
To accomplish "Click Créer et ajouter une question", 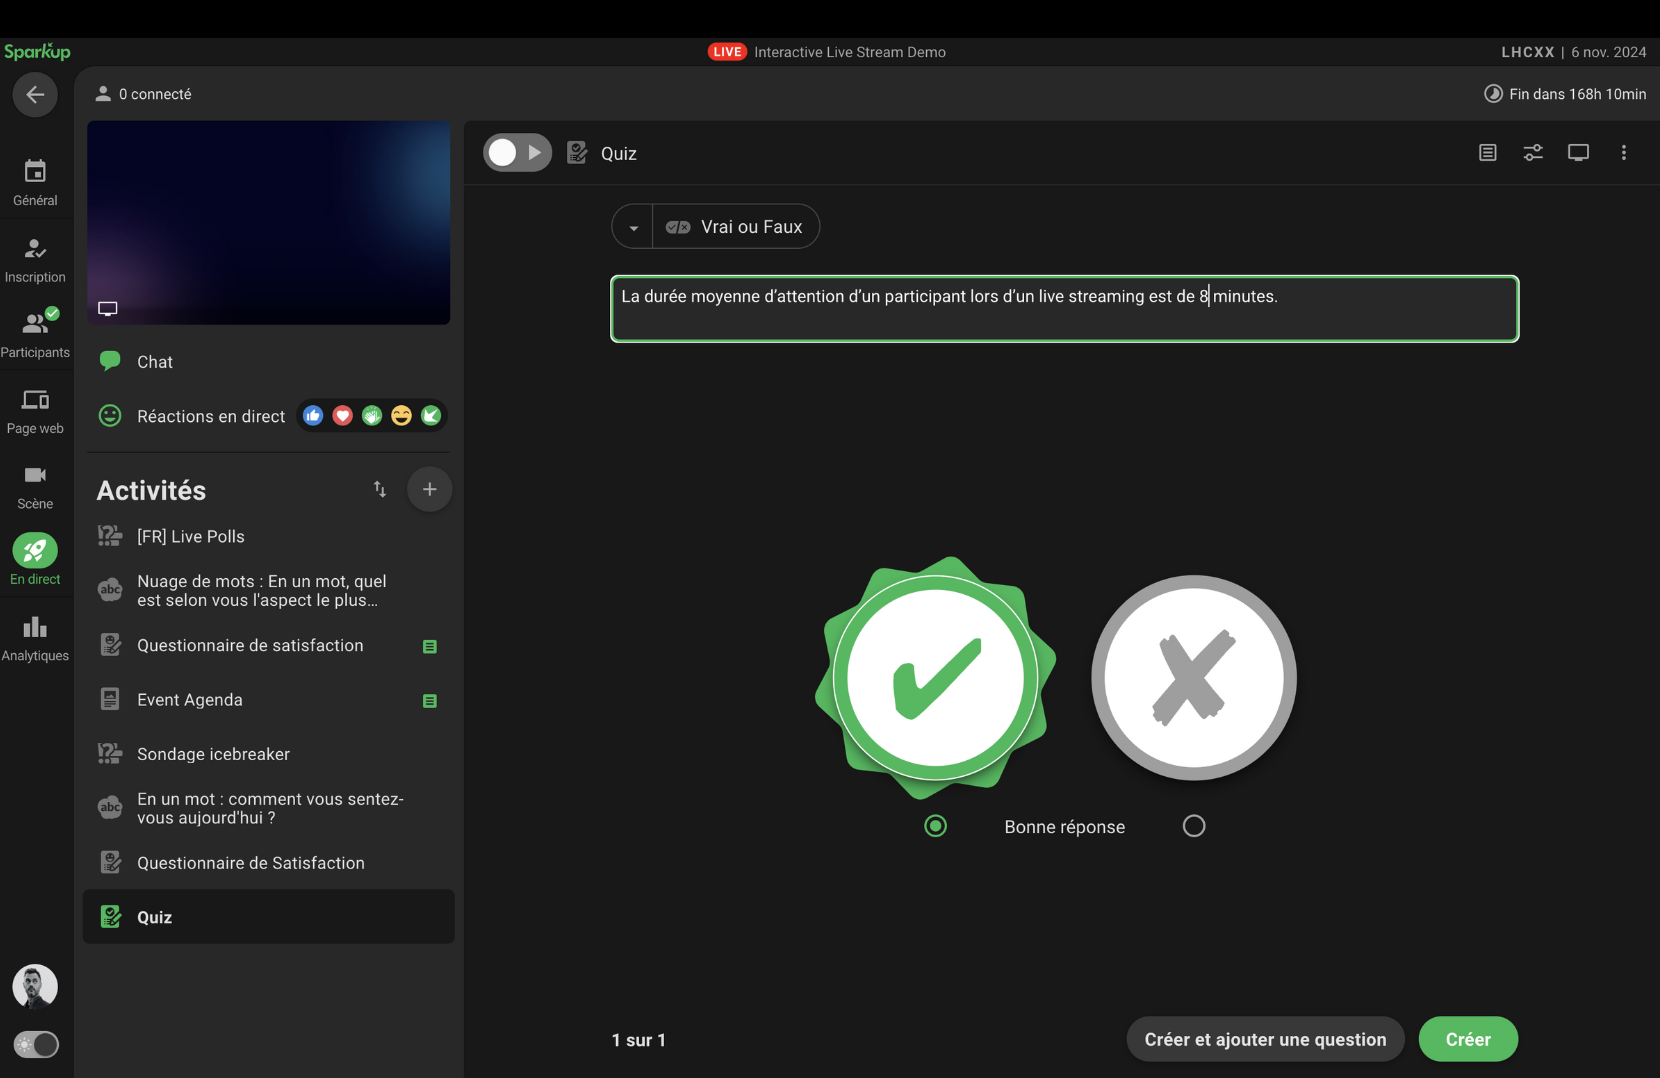I will [1265, 1039].
